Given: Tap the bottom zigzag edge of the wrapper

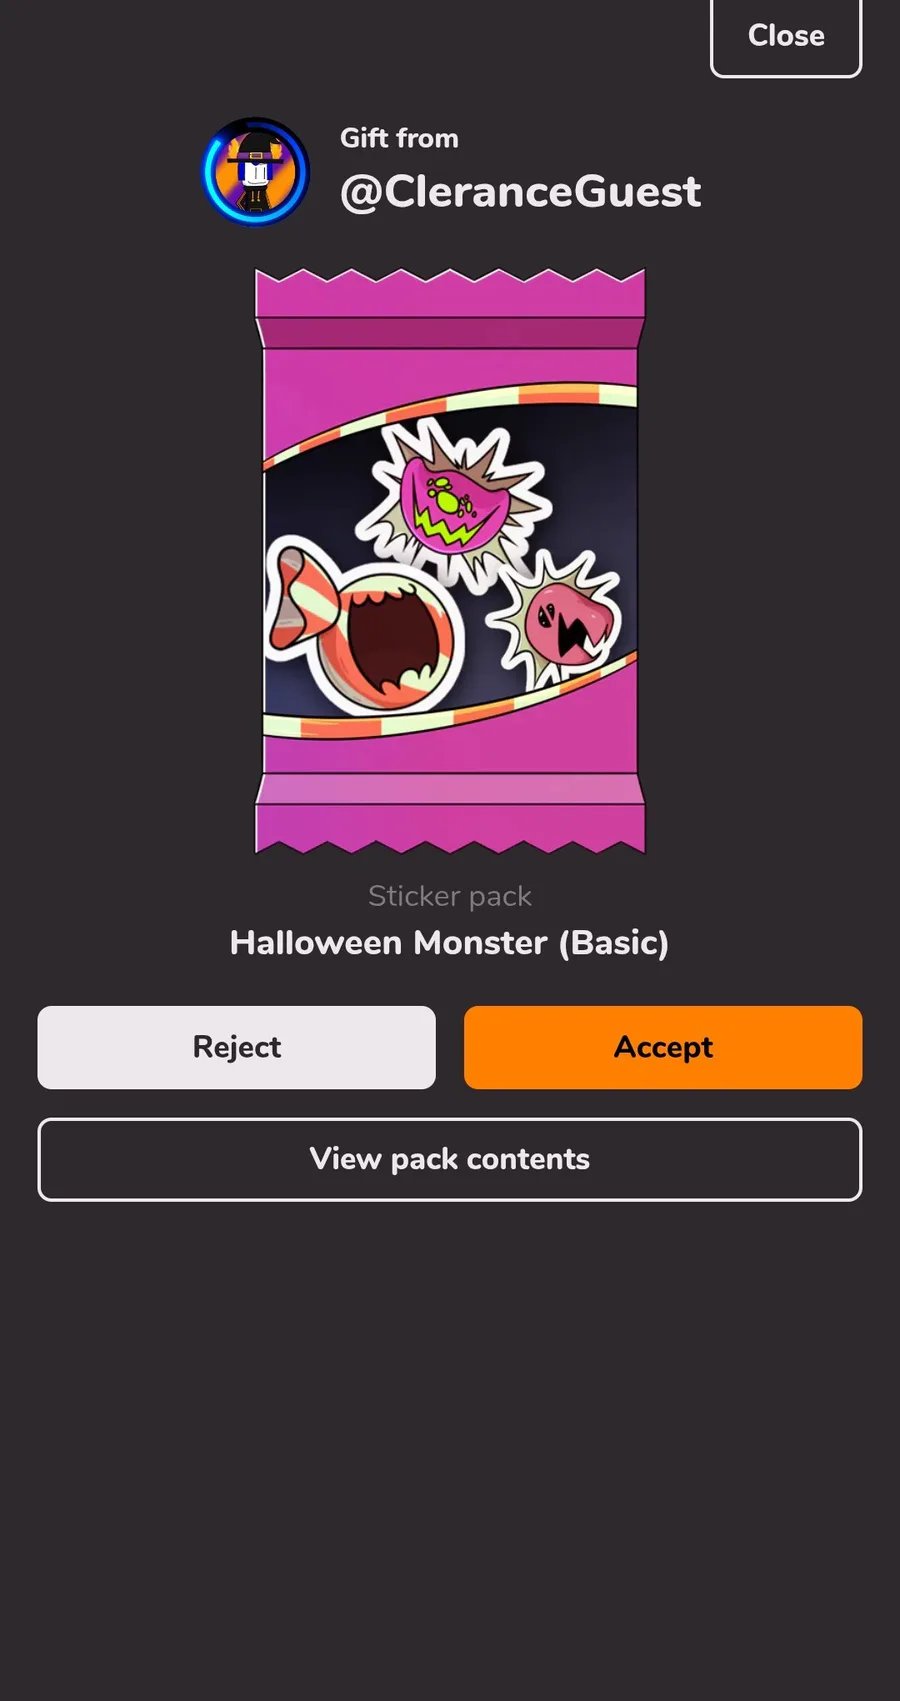Looking at the screenshot, I should pos(450,829).
